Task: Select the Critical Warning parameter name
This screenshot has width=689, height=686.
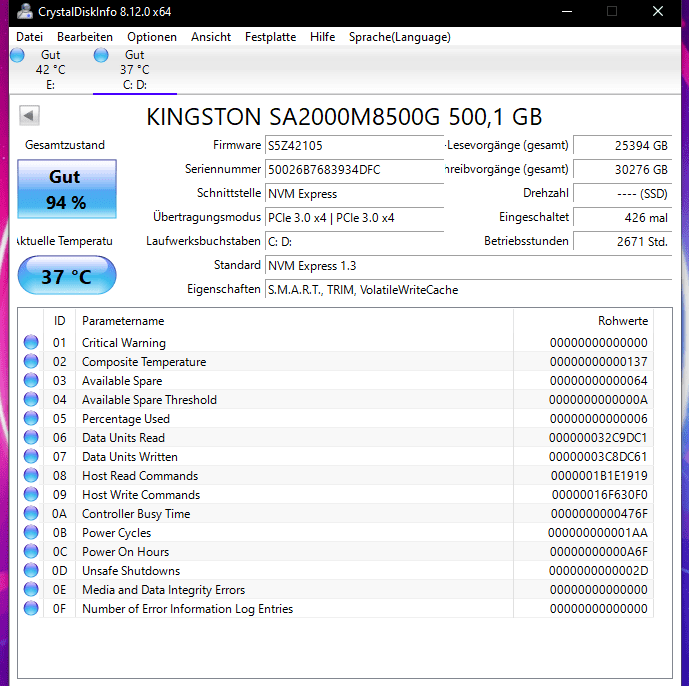Action: tap(124, 343)
